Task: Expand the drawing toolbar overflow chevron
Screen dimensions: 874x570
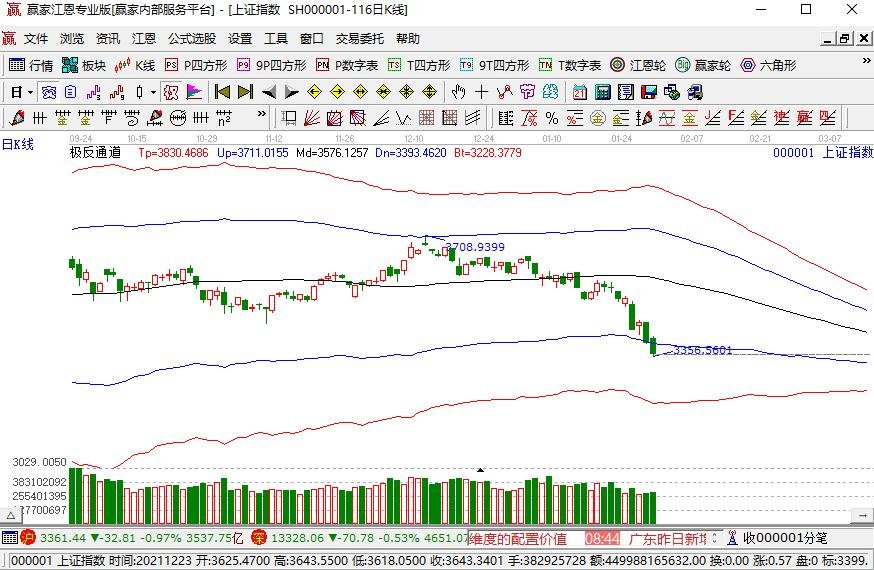Action: point(261,114)
